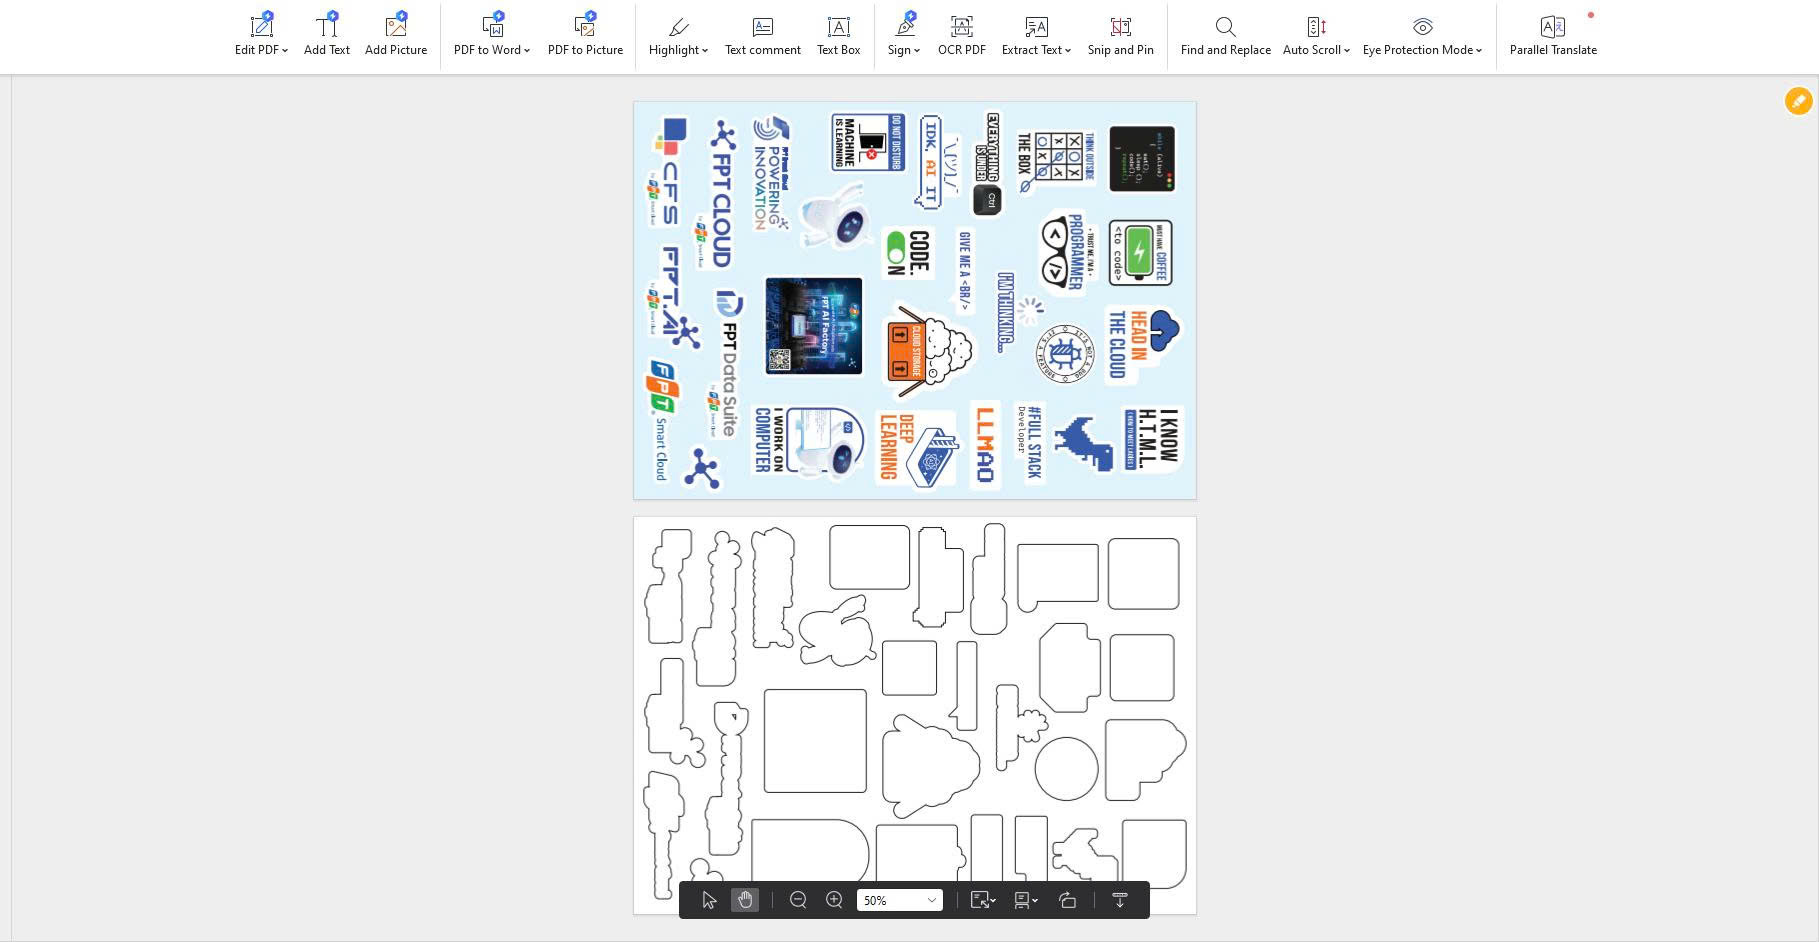Zoom in with the plus magnifier
Image resolution: width=1819 pixels, height=942 pixels.
point(834,900)
